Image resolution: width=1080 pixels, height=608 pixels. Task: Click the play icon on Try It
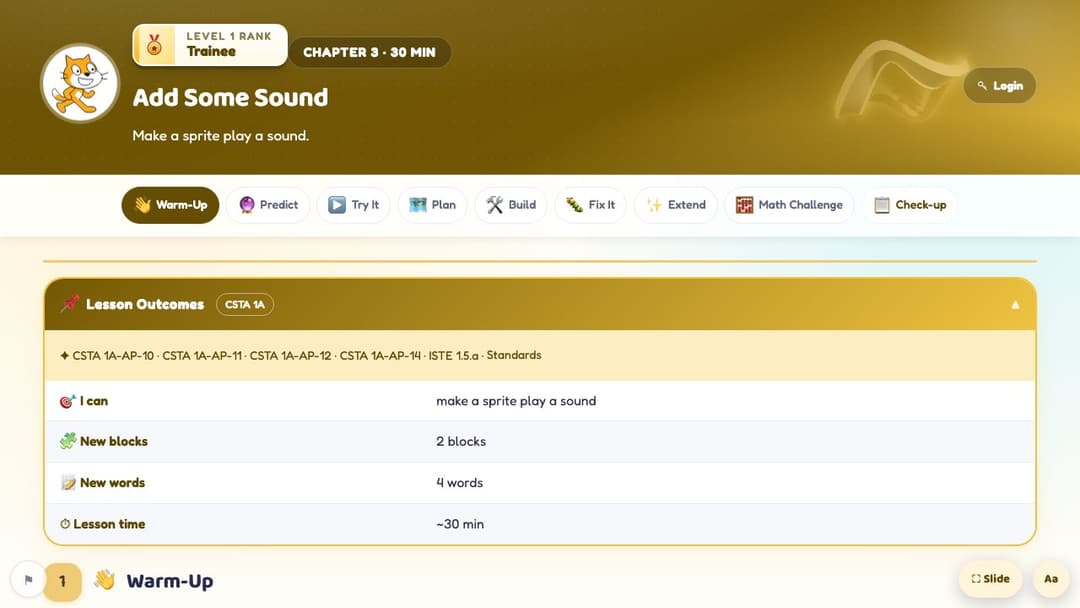pos(337,205)
